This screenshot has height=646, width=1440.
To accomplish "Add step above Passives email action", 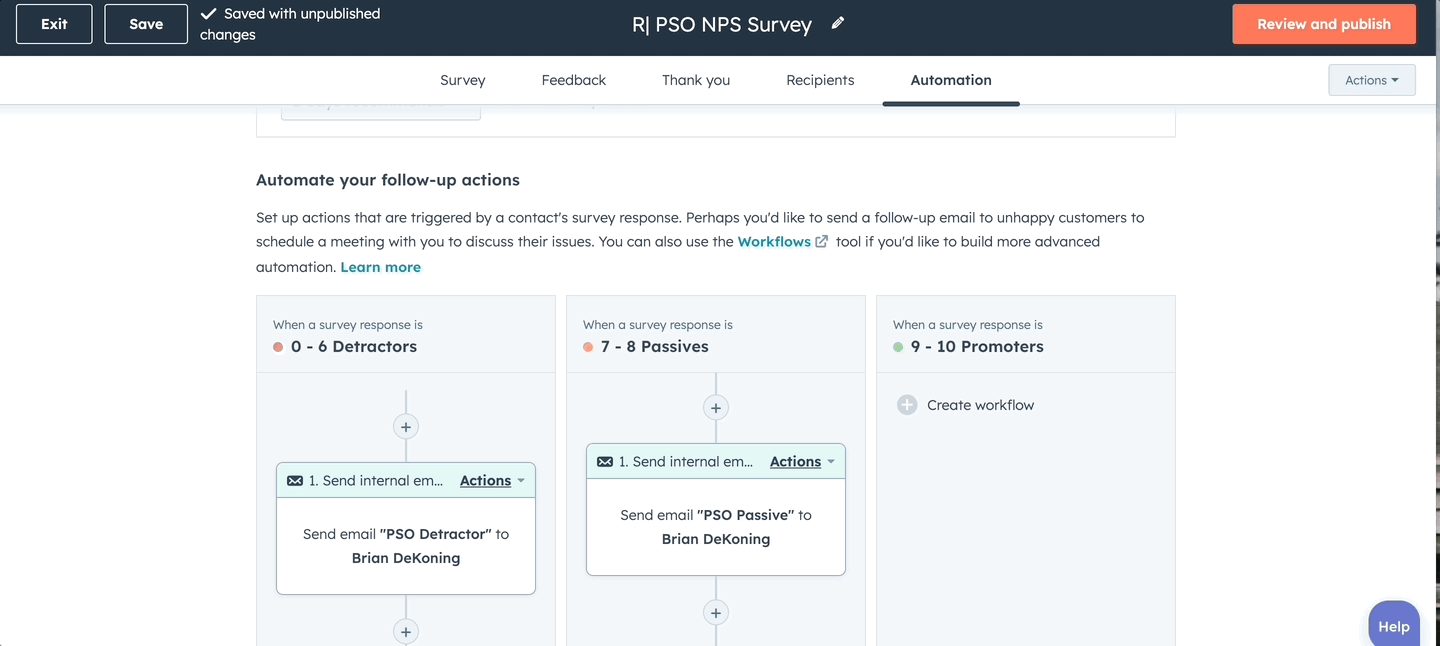I will point(716,408).
